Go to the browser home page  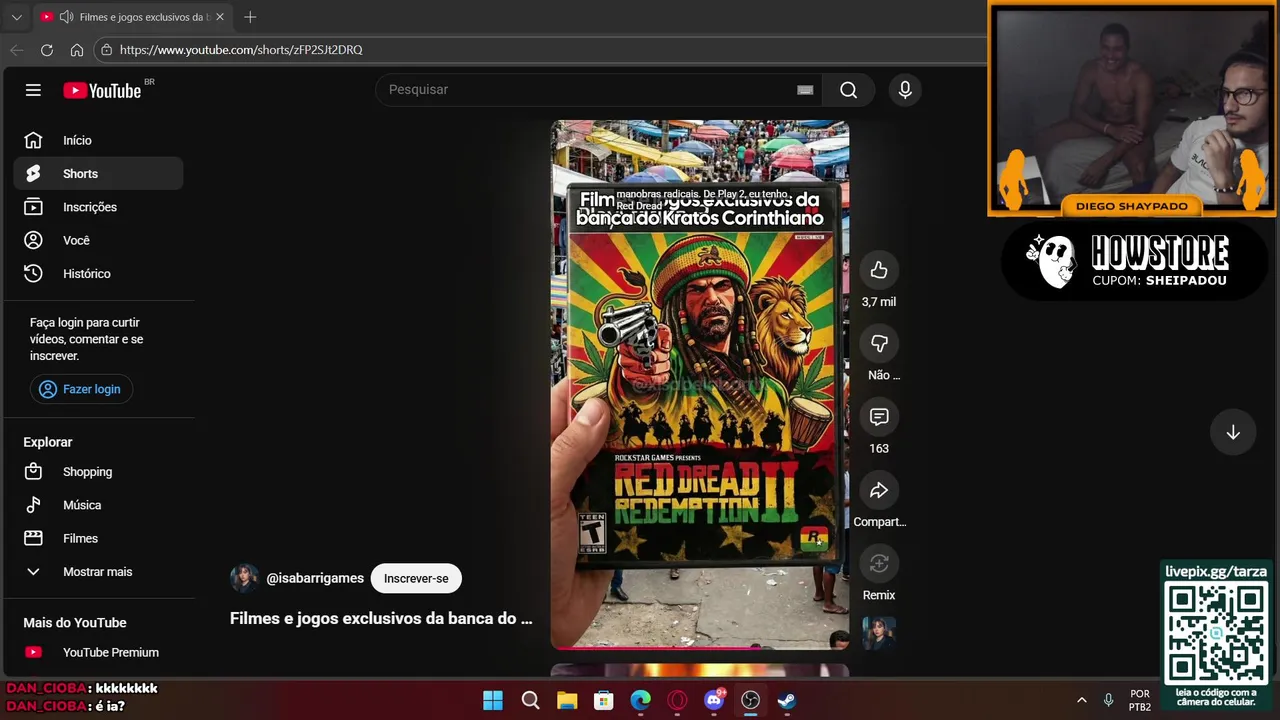click(77, 50)
